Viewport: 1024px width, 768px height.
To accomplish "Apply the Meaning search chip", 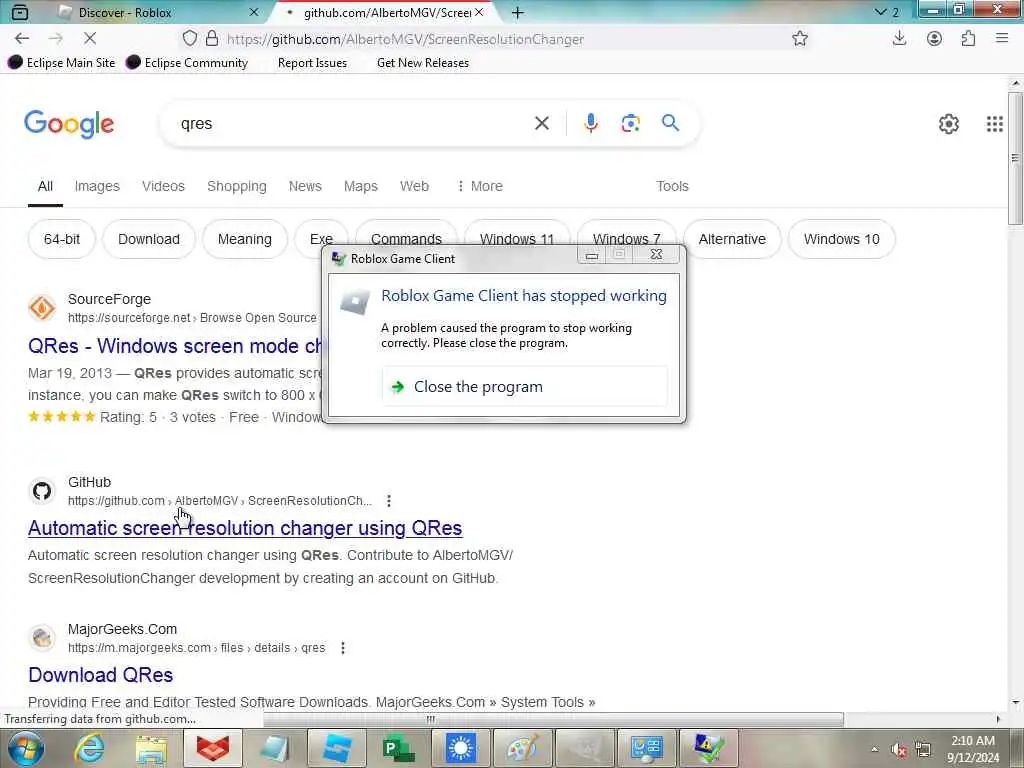I will pos(245,239).
